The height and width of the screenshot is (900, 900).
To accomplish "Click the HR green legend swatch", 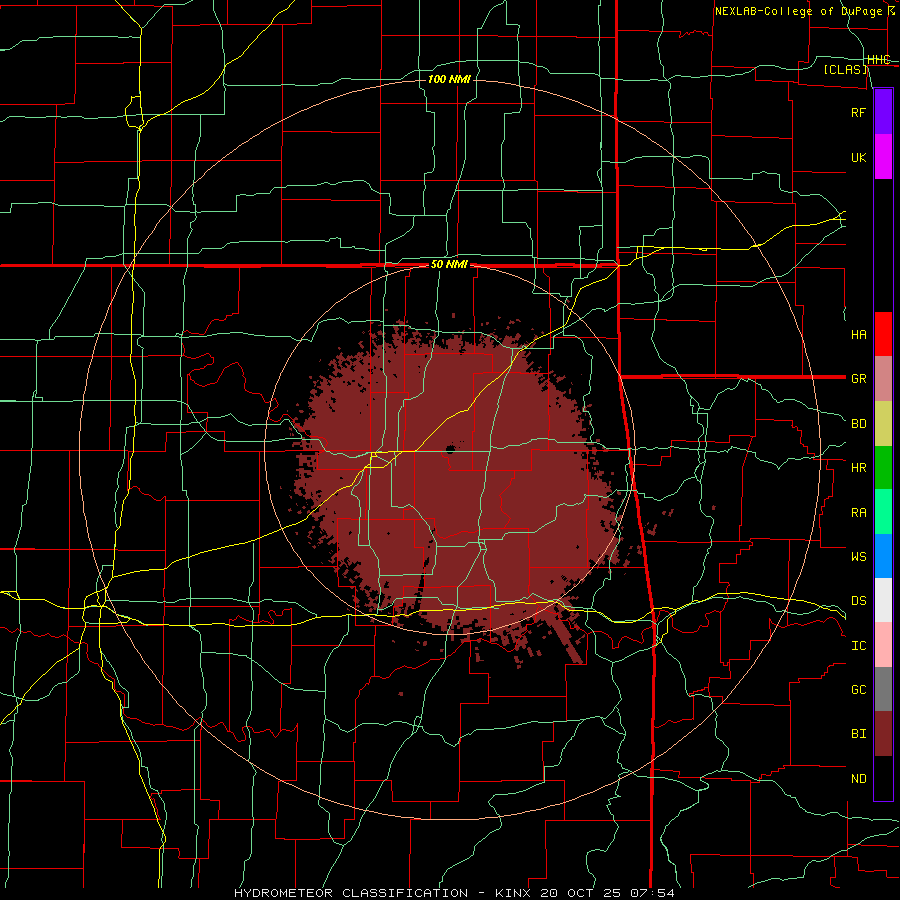I will point(883,467).
